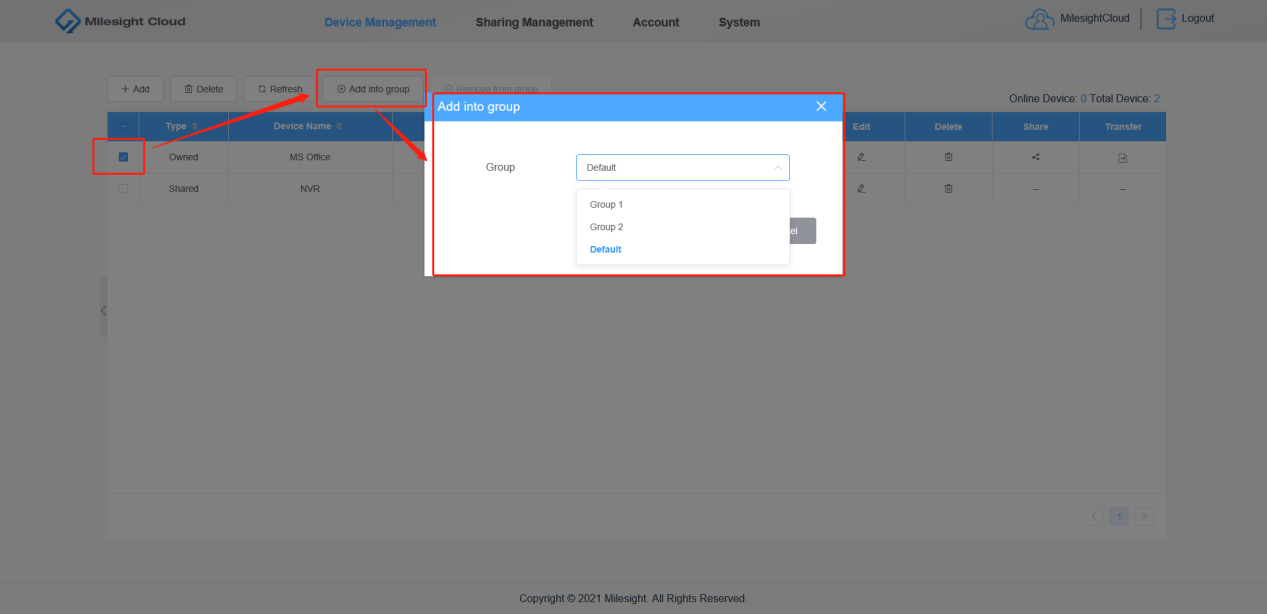Click the edit pencil icon for NVR

(861, 188)
